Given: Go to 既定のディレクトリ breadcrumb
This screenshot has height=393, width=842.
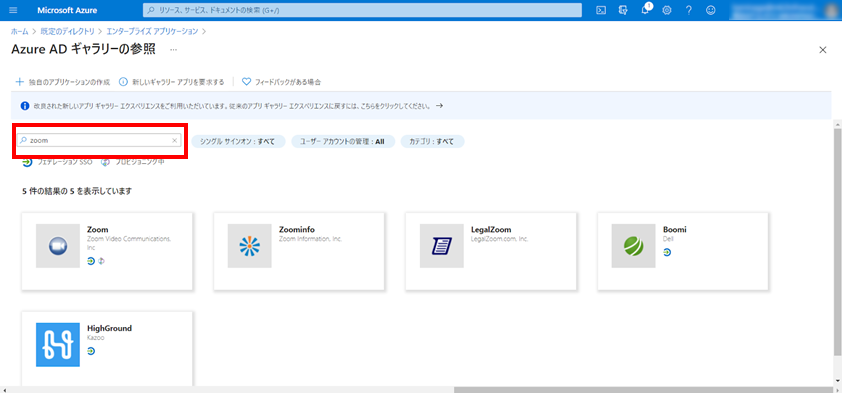Looking at the screenshot, I should (67, 32).
